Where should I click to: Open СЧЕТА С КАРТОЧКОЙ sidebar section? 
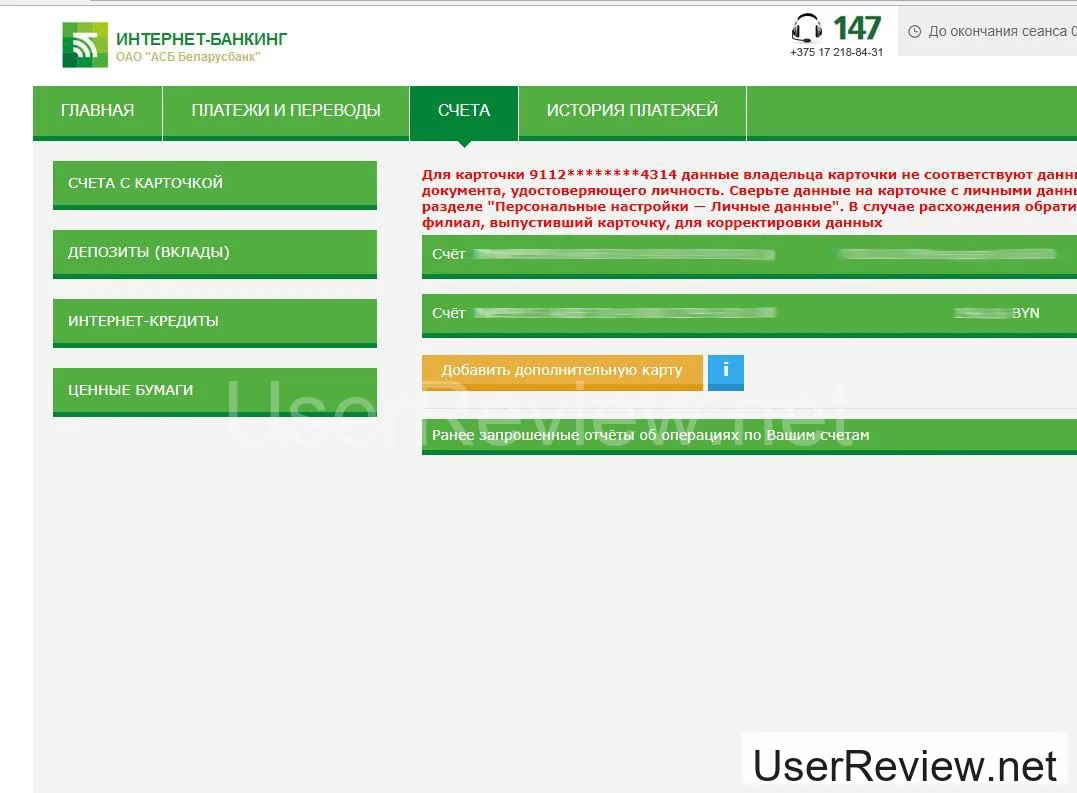coord(214,184)
